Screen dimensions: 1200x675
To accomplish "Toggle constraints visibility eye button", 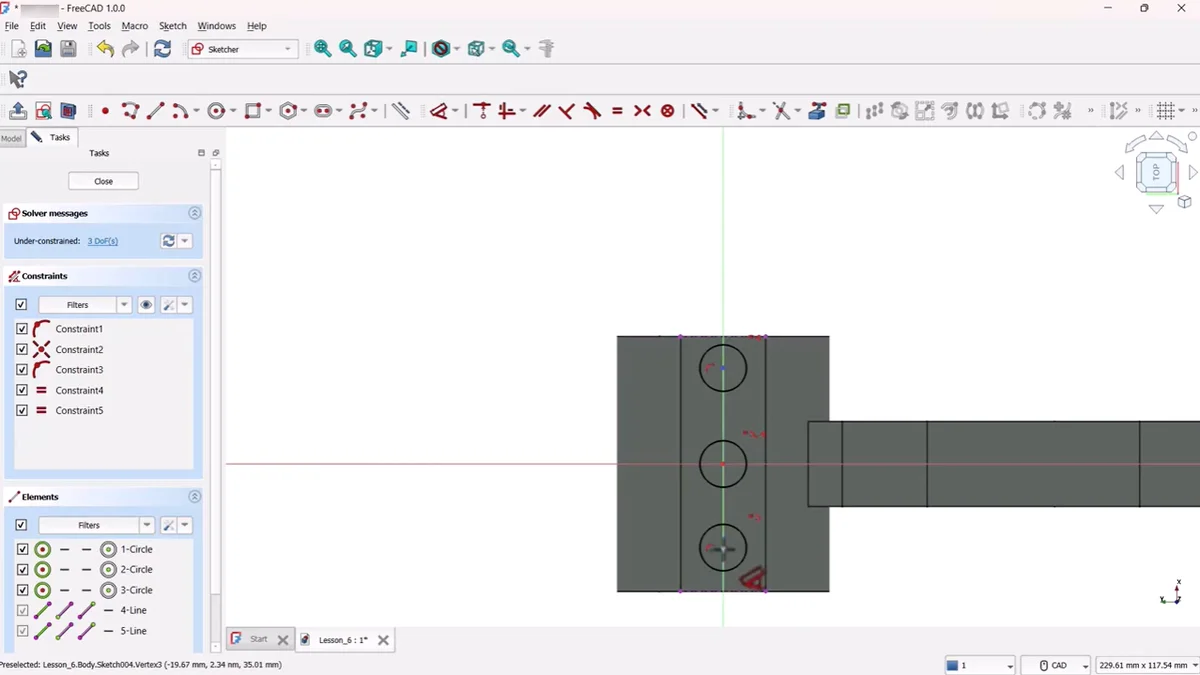I will tap(146, 305).
